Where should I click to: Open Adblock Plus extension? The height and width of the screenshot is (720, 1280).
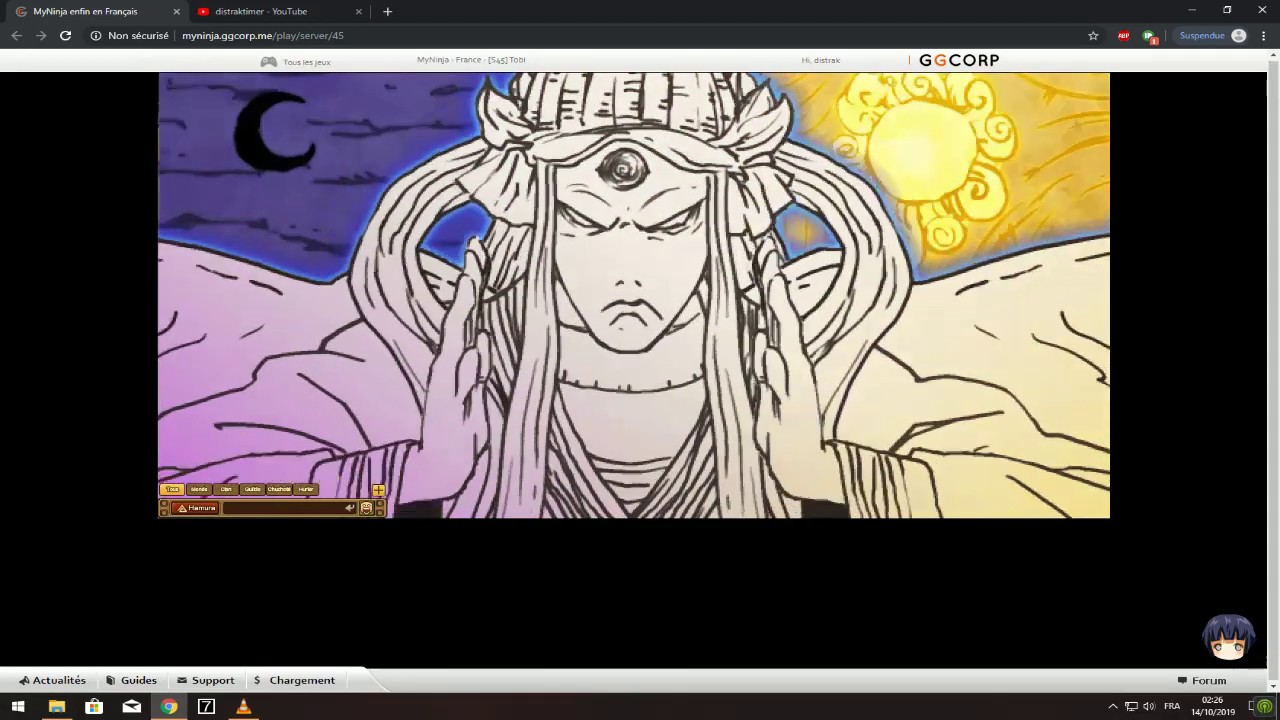pos(1123,35)
